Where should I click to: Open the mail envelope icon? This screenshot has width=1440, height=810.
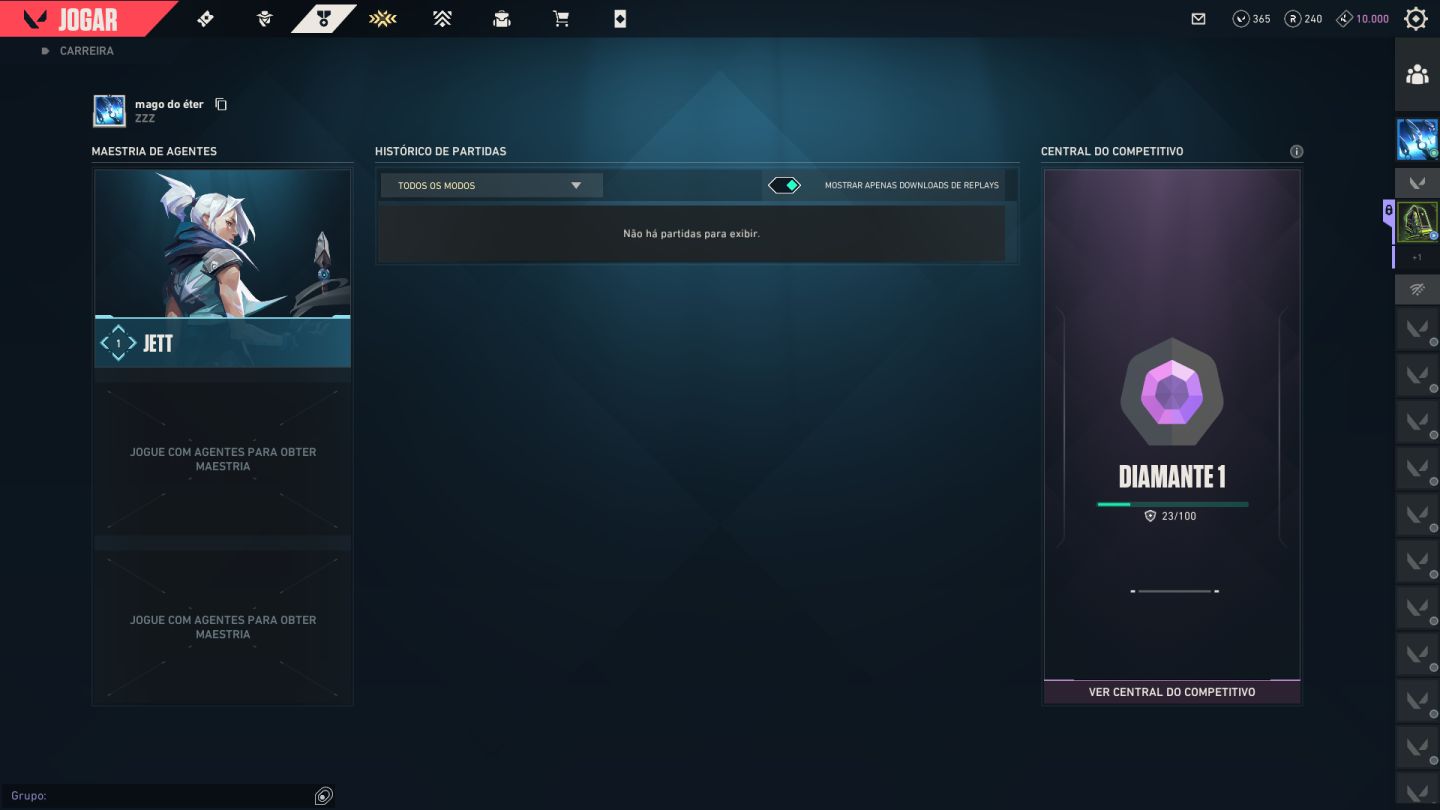pos(1199,19)
